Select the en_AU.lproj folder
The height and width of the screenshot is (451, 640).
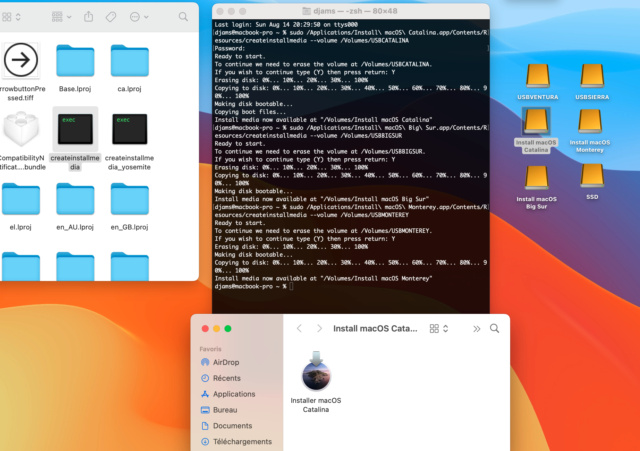pos(75,199)
